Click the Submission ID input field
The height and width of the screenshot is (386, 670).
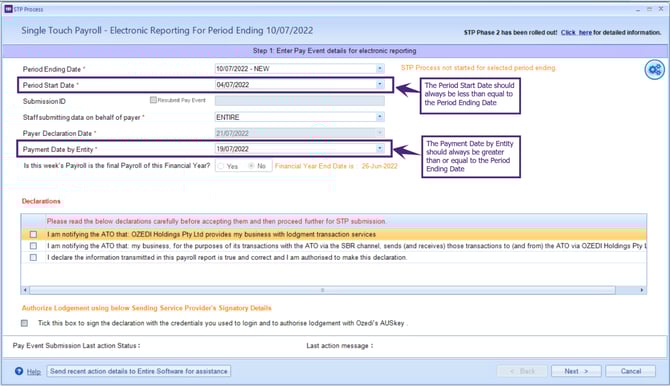[300, 101]
